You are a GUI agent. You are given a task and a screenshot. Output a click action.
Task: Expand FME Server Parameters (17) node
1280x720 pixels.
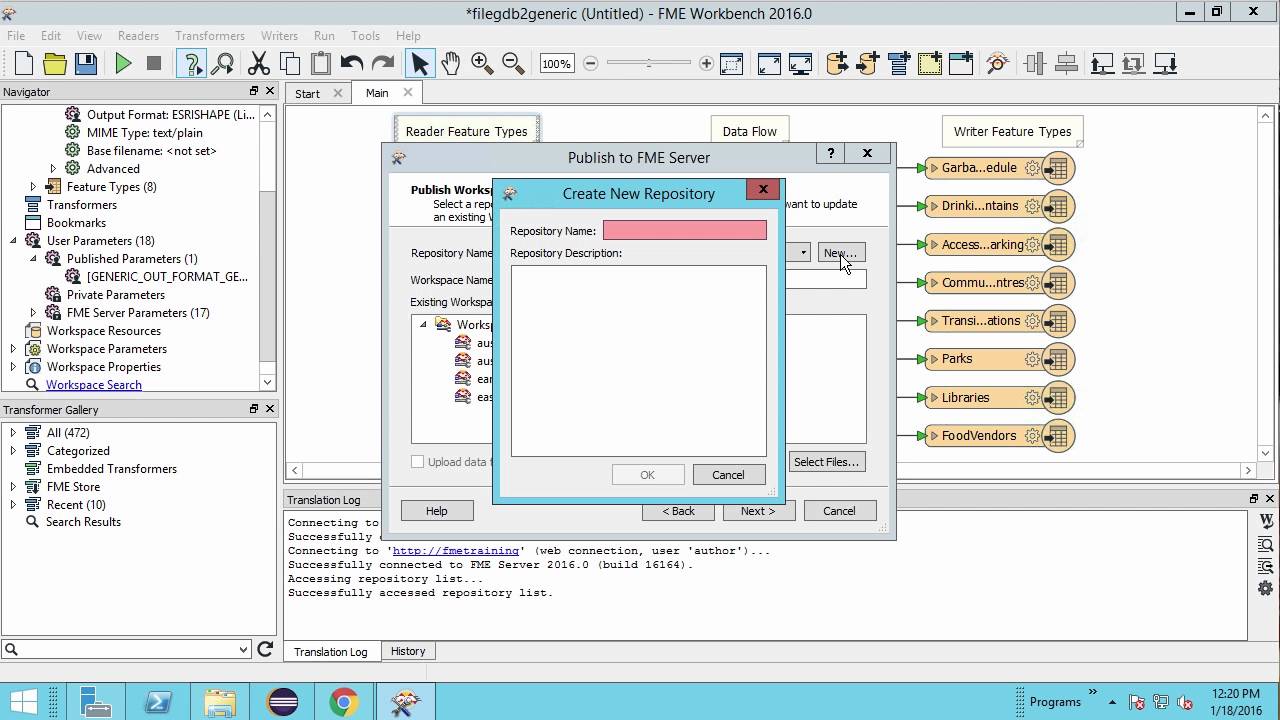click(33, 313)
